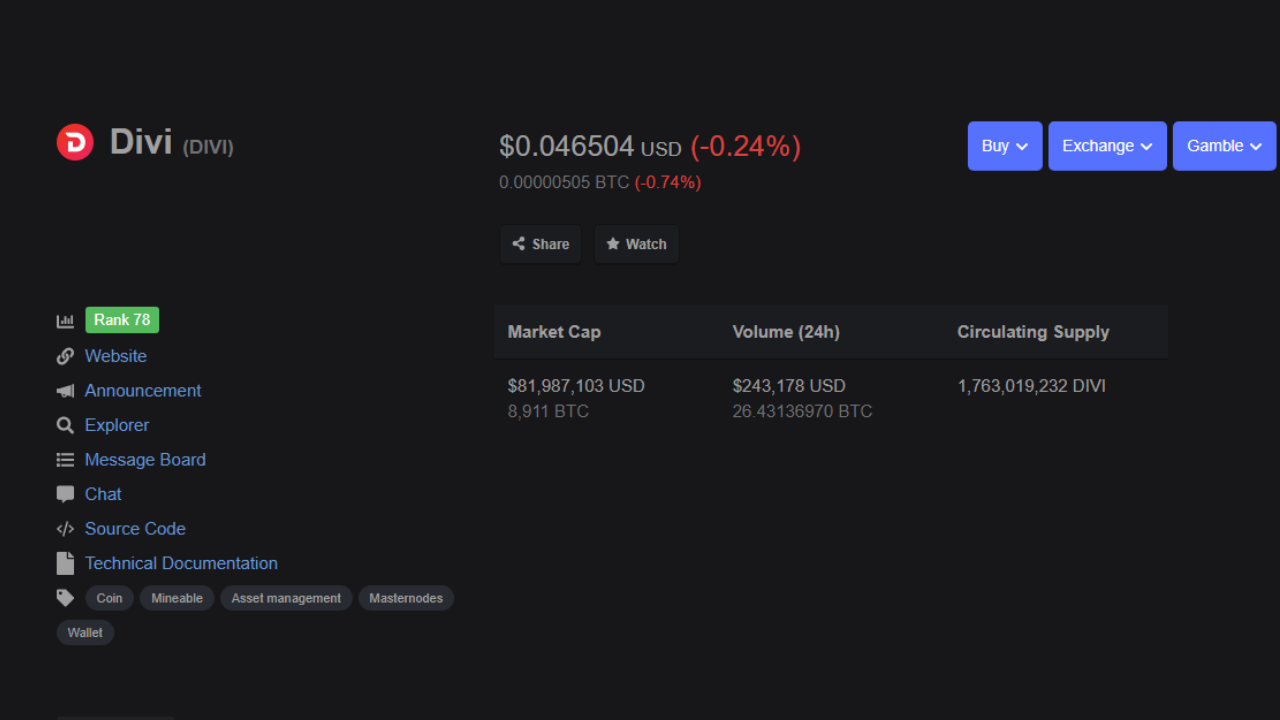
Task: Open Technical Documentation link
Action: 181,563
